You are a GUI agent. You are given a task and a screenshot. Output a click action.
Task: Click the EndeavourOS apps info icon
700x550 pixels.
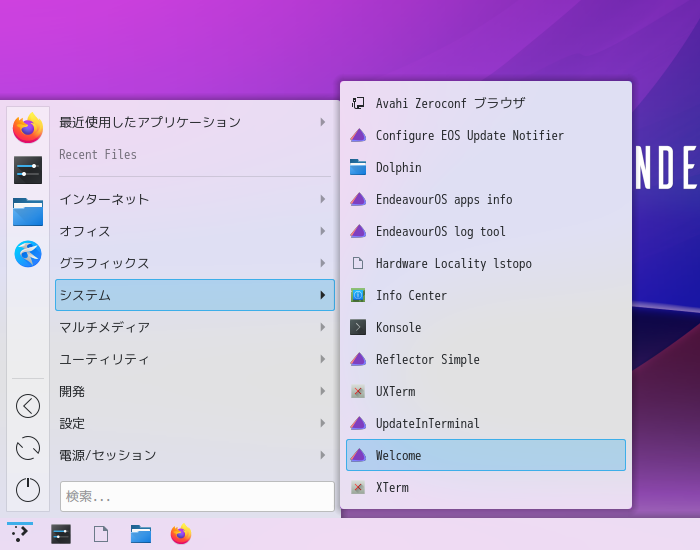click(358, 199)
